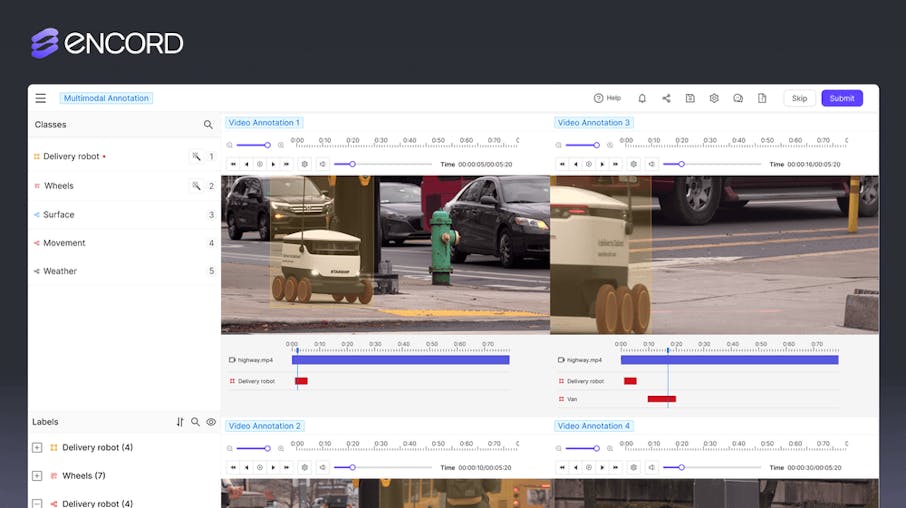
Task: Expand the Wheels (7) label group
Action: [37, 476]
